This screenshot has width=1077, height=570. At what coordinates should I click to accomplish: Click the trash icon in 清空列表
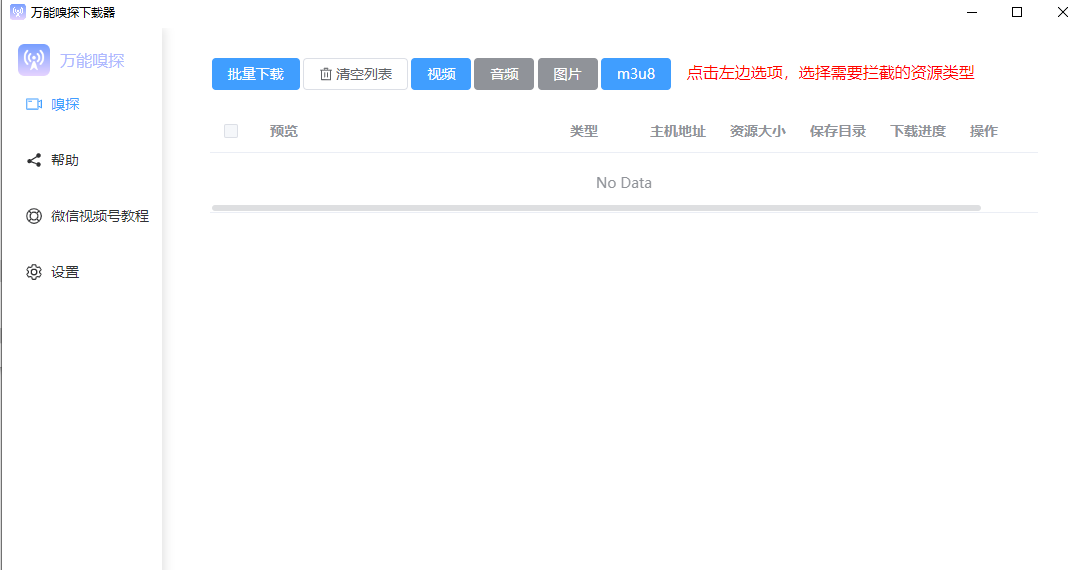[325, 74]
